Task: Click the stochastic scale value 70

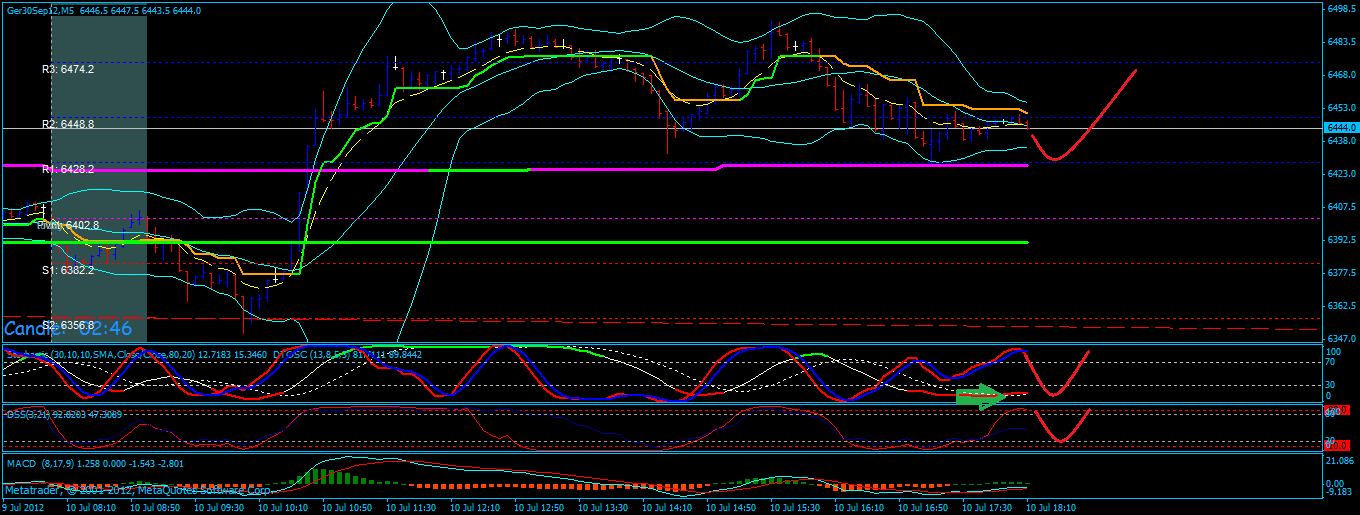Action: point(1331,363)
